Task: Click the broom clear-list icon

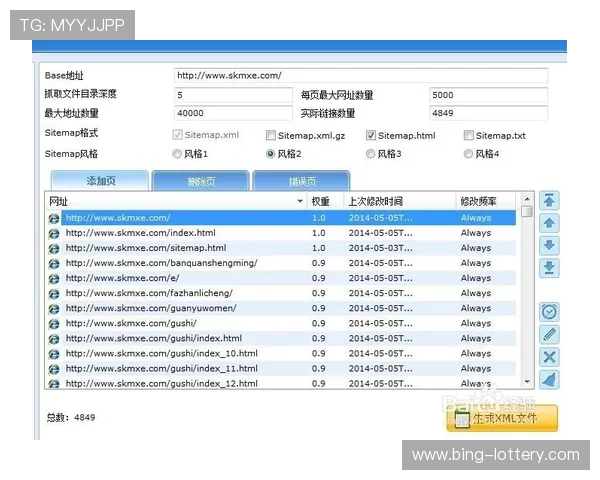Action: 549,380
